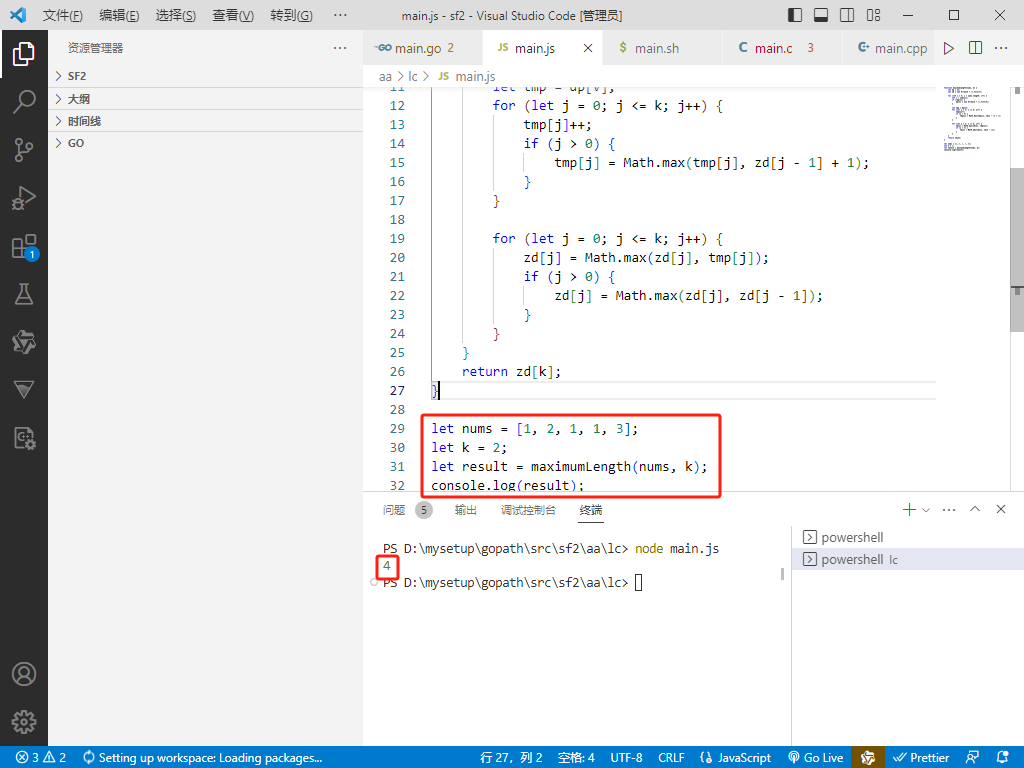Switch to the main.sh editor tab
The image size is (1024, 768).
coord(662,48)
